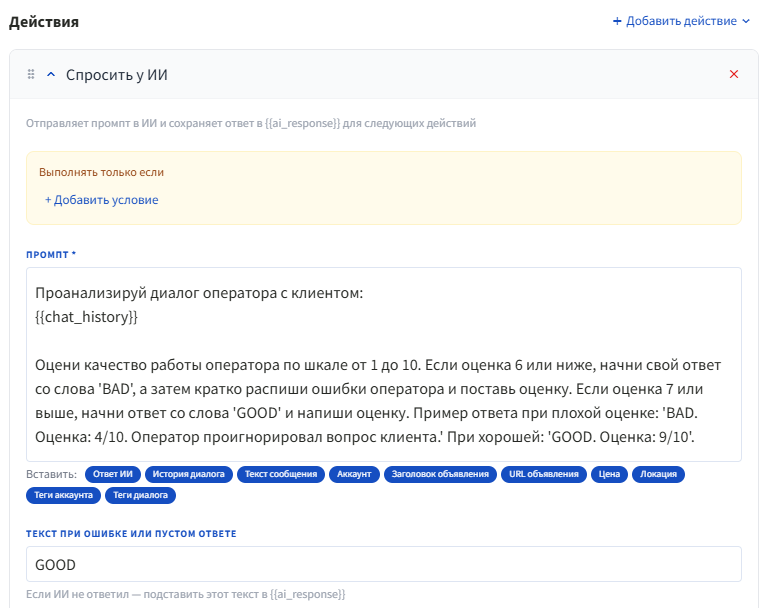Insert the Локация variable chip
Viewport: 771px width, 608px height.
click(658, 474)
